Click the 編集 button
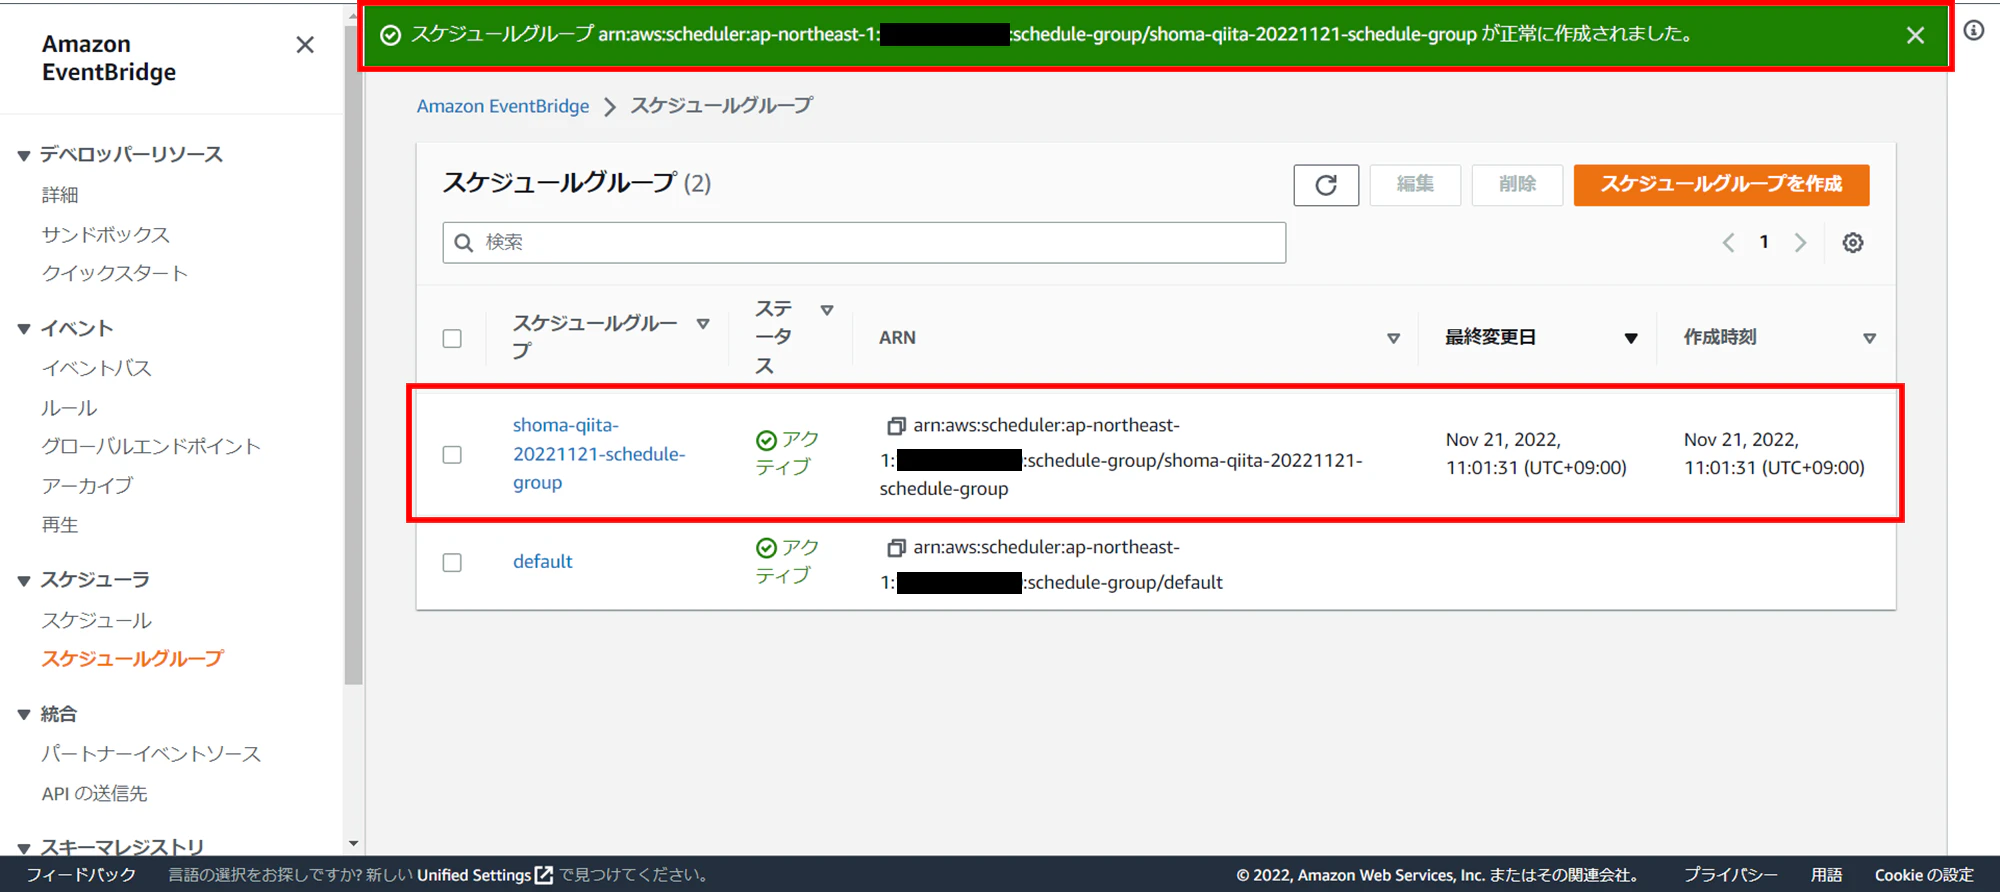The image size is (2000, 892). click(1415, 185)
